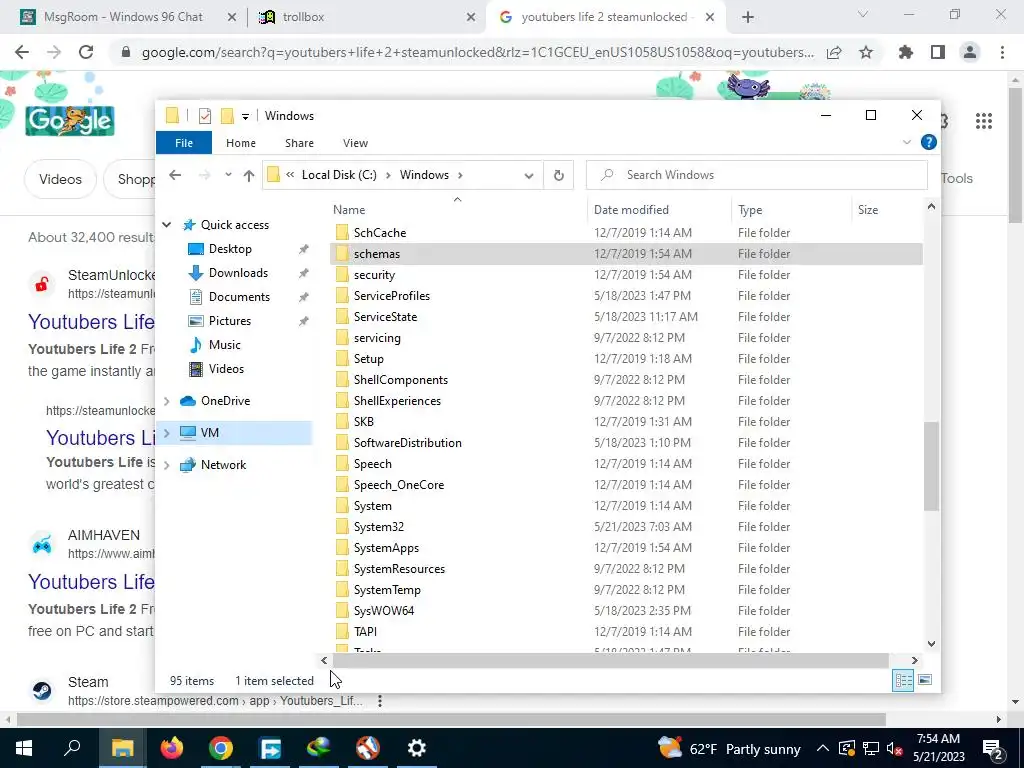Expand Network in navigation pane

coord(167,465)
